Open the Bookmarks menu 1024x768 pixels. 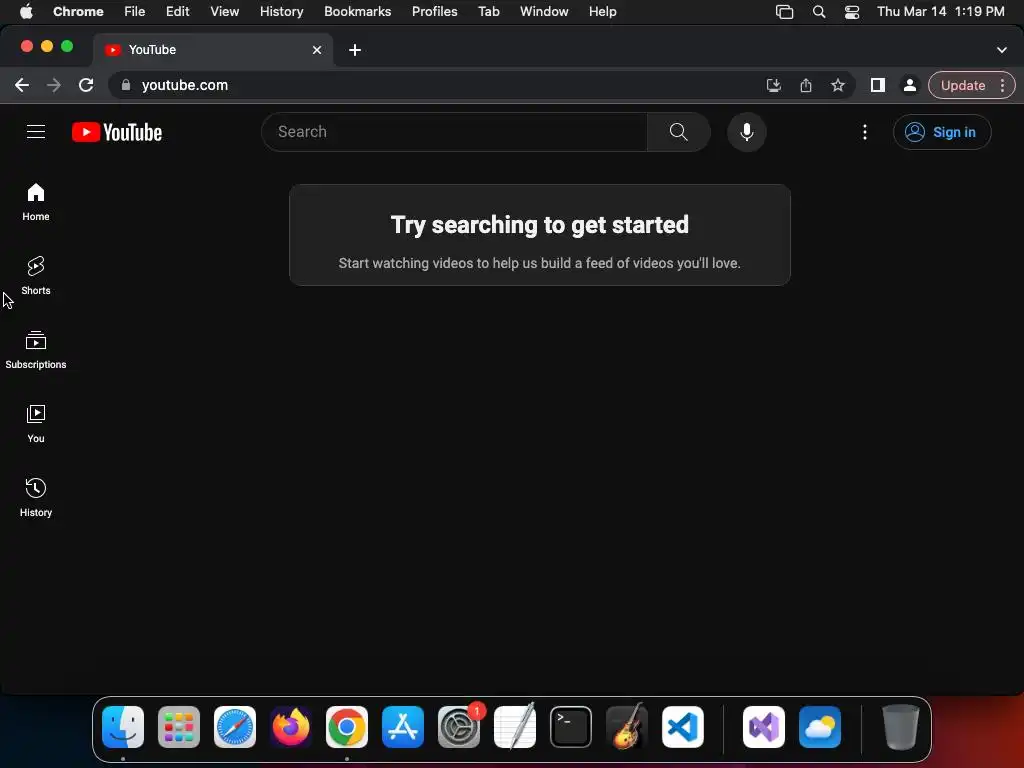click(x=357, y=11)
